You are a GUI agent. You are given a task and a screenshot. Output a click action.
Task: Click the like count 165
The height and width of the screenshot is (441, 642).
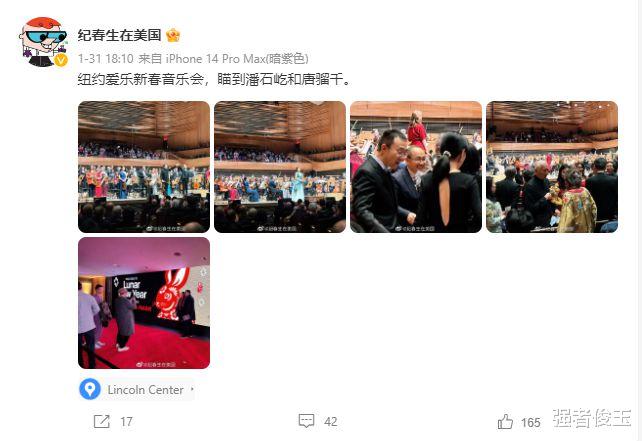531,423
